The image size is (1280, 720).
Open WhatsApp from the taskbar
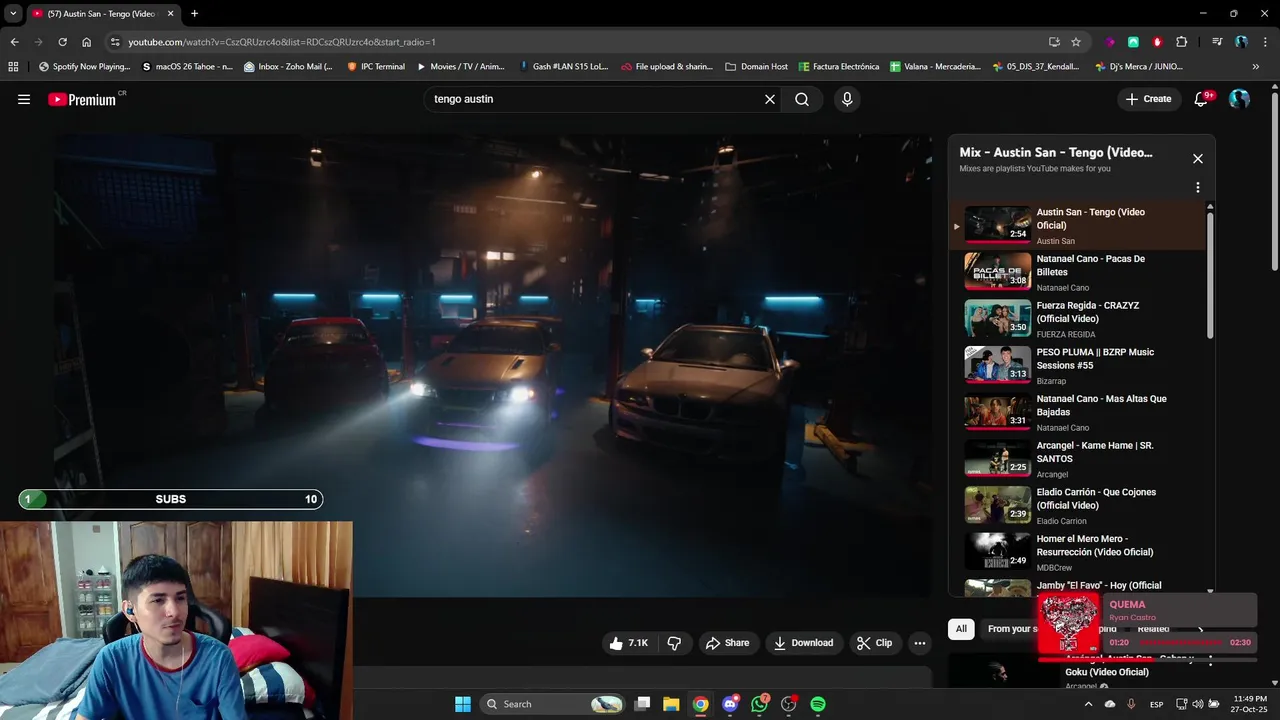pos(759,704)
